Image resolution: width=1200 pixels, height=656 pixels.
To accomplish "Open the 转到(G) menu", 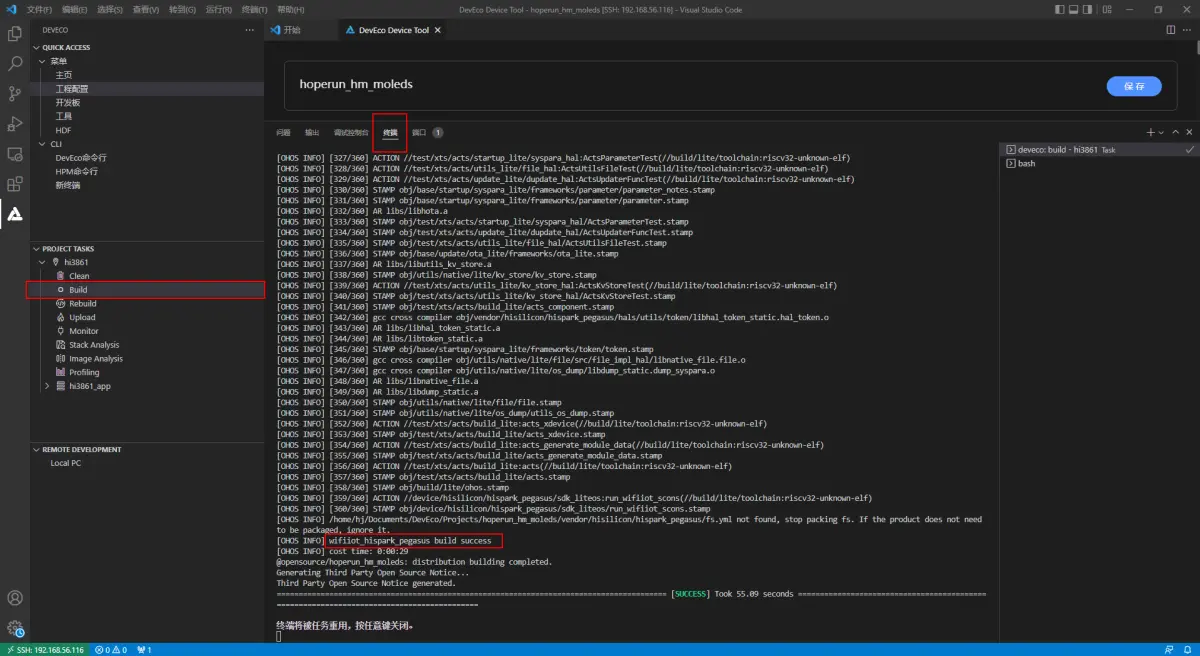I will pos(182,9).
